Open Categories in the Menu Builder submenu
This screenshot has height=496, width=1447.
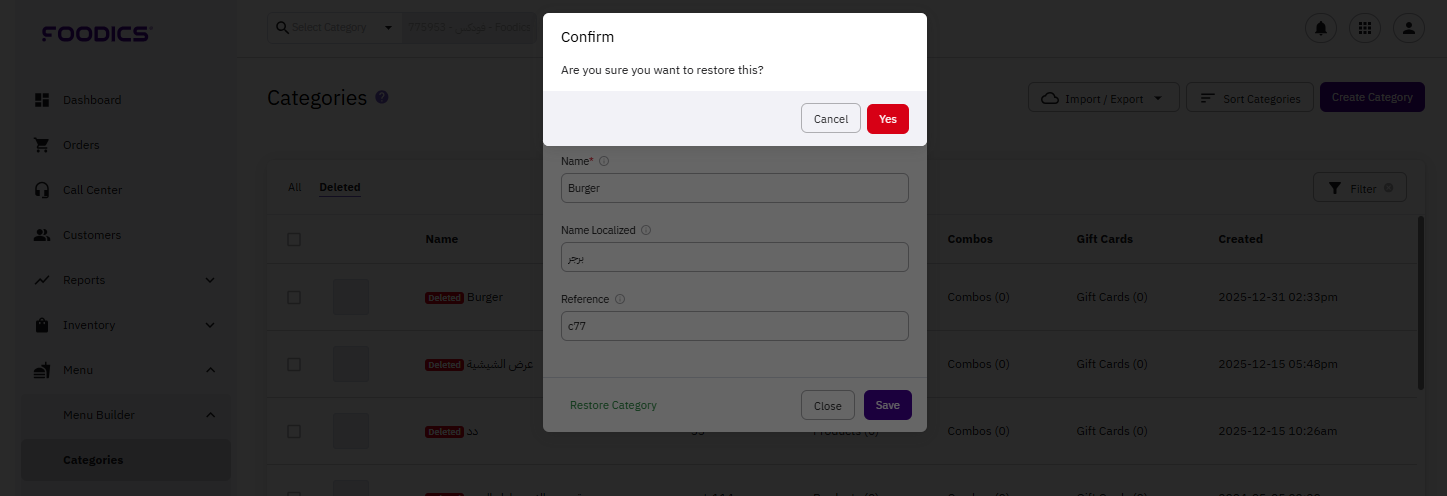tap(93, 460)
